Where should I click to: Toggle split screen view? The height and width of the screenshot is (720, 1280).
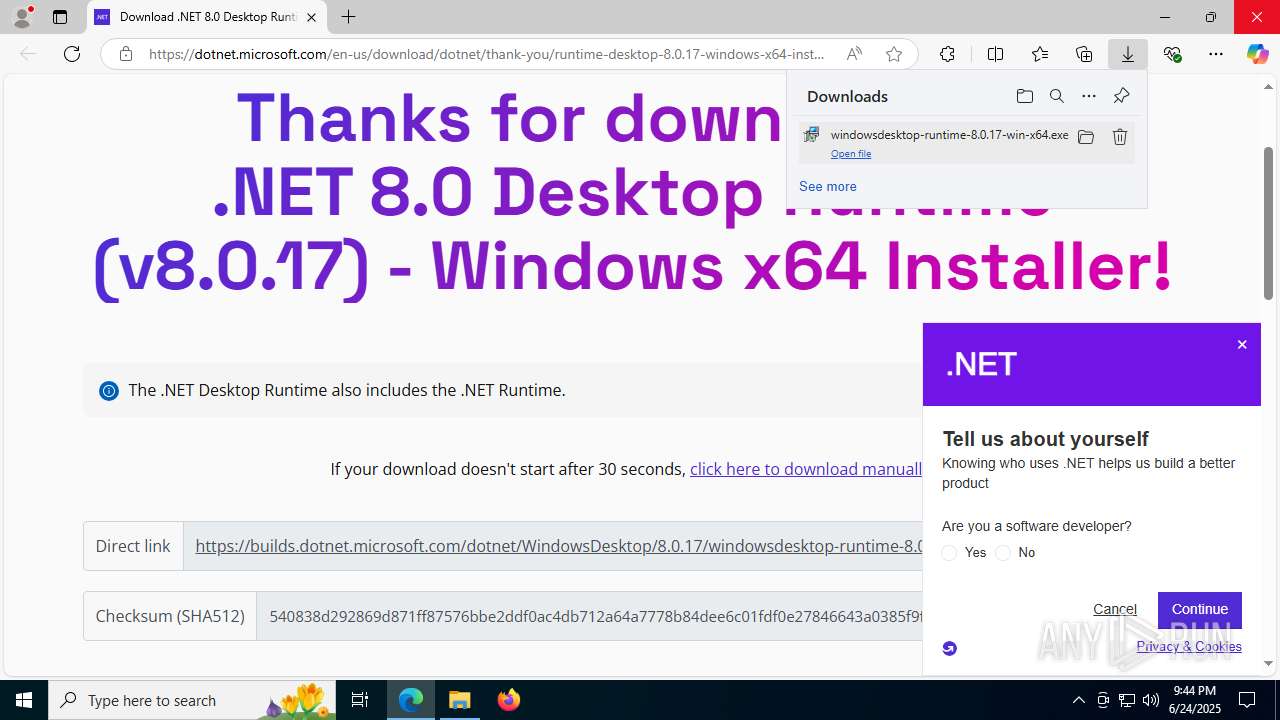tap(995, 54)
